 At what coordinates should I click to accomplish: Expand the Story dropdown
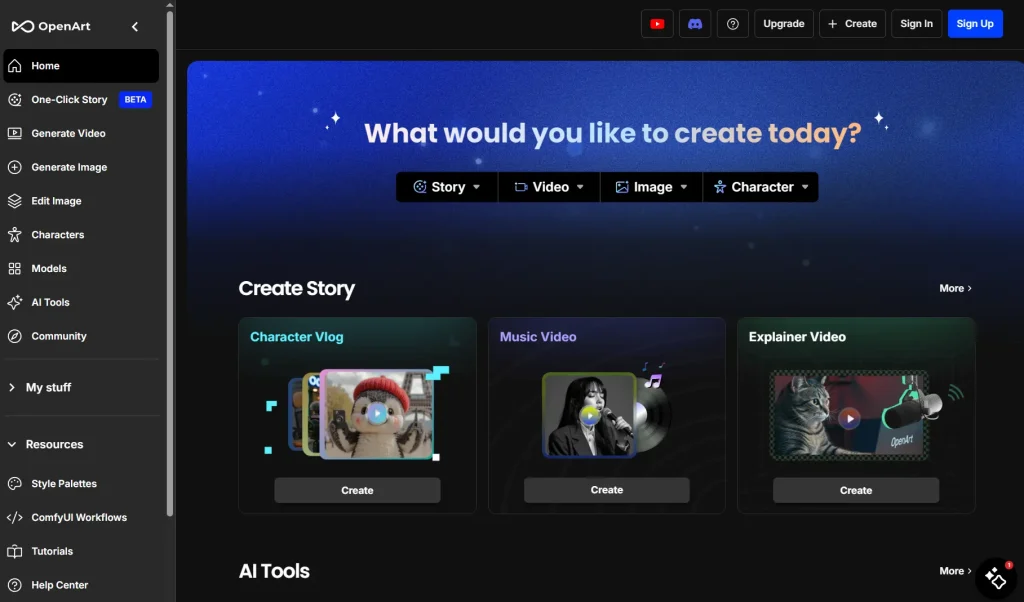(x=447, y=187)
